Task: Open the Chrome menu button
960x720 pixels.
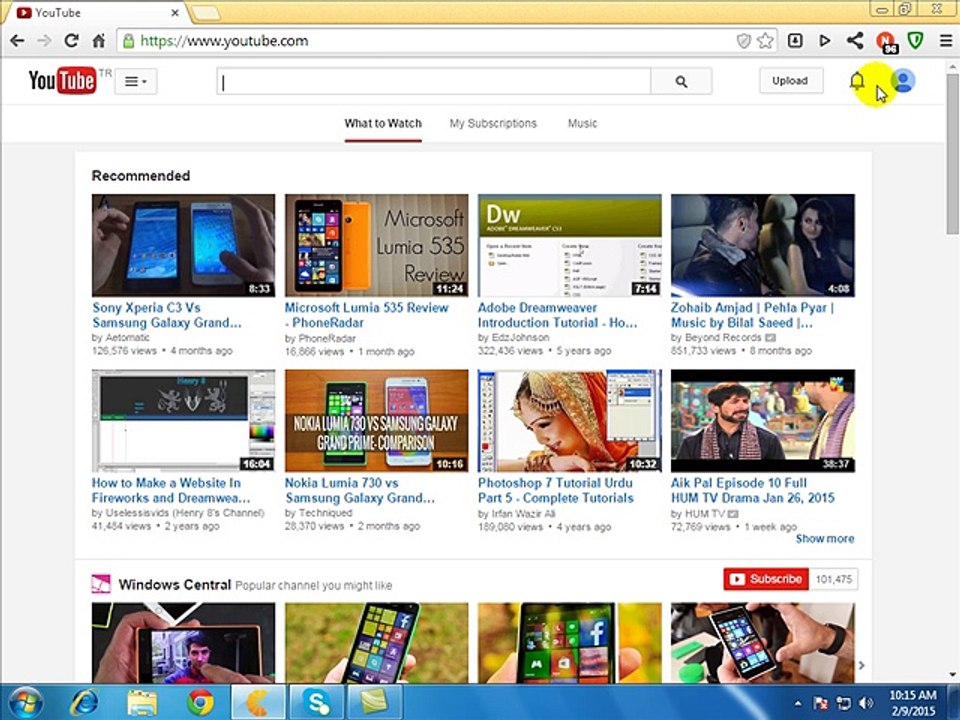Action: coord(946,41)
